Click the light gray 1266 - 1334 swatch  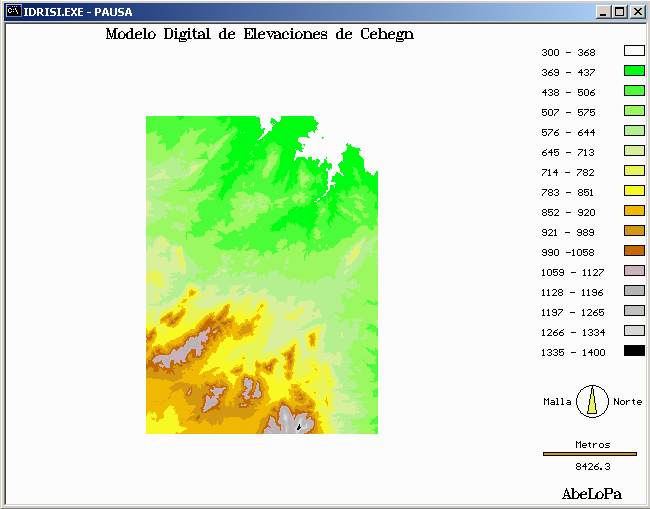(634, 331)
